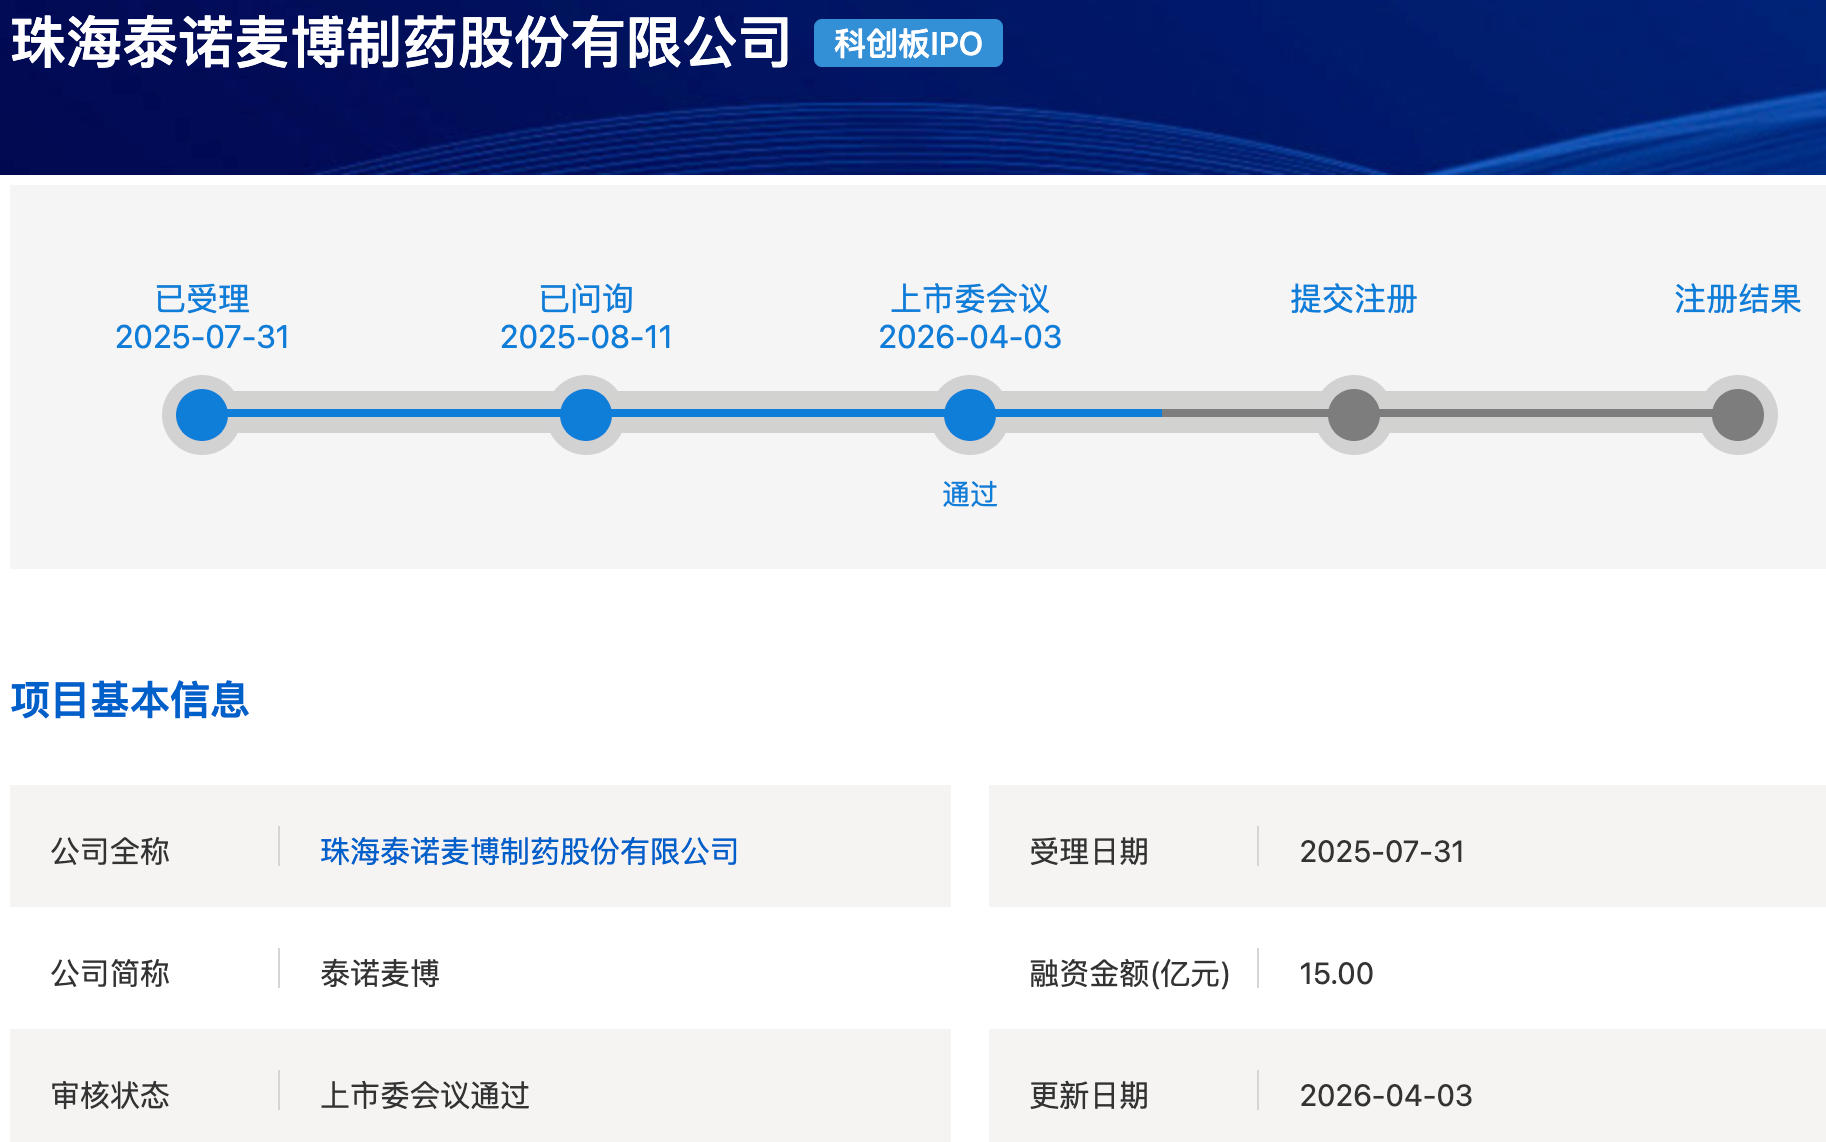Click the 泰诺麦博 short name value
1826x1142 pixels.
coord(380,973)
